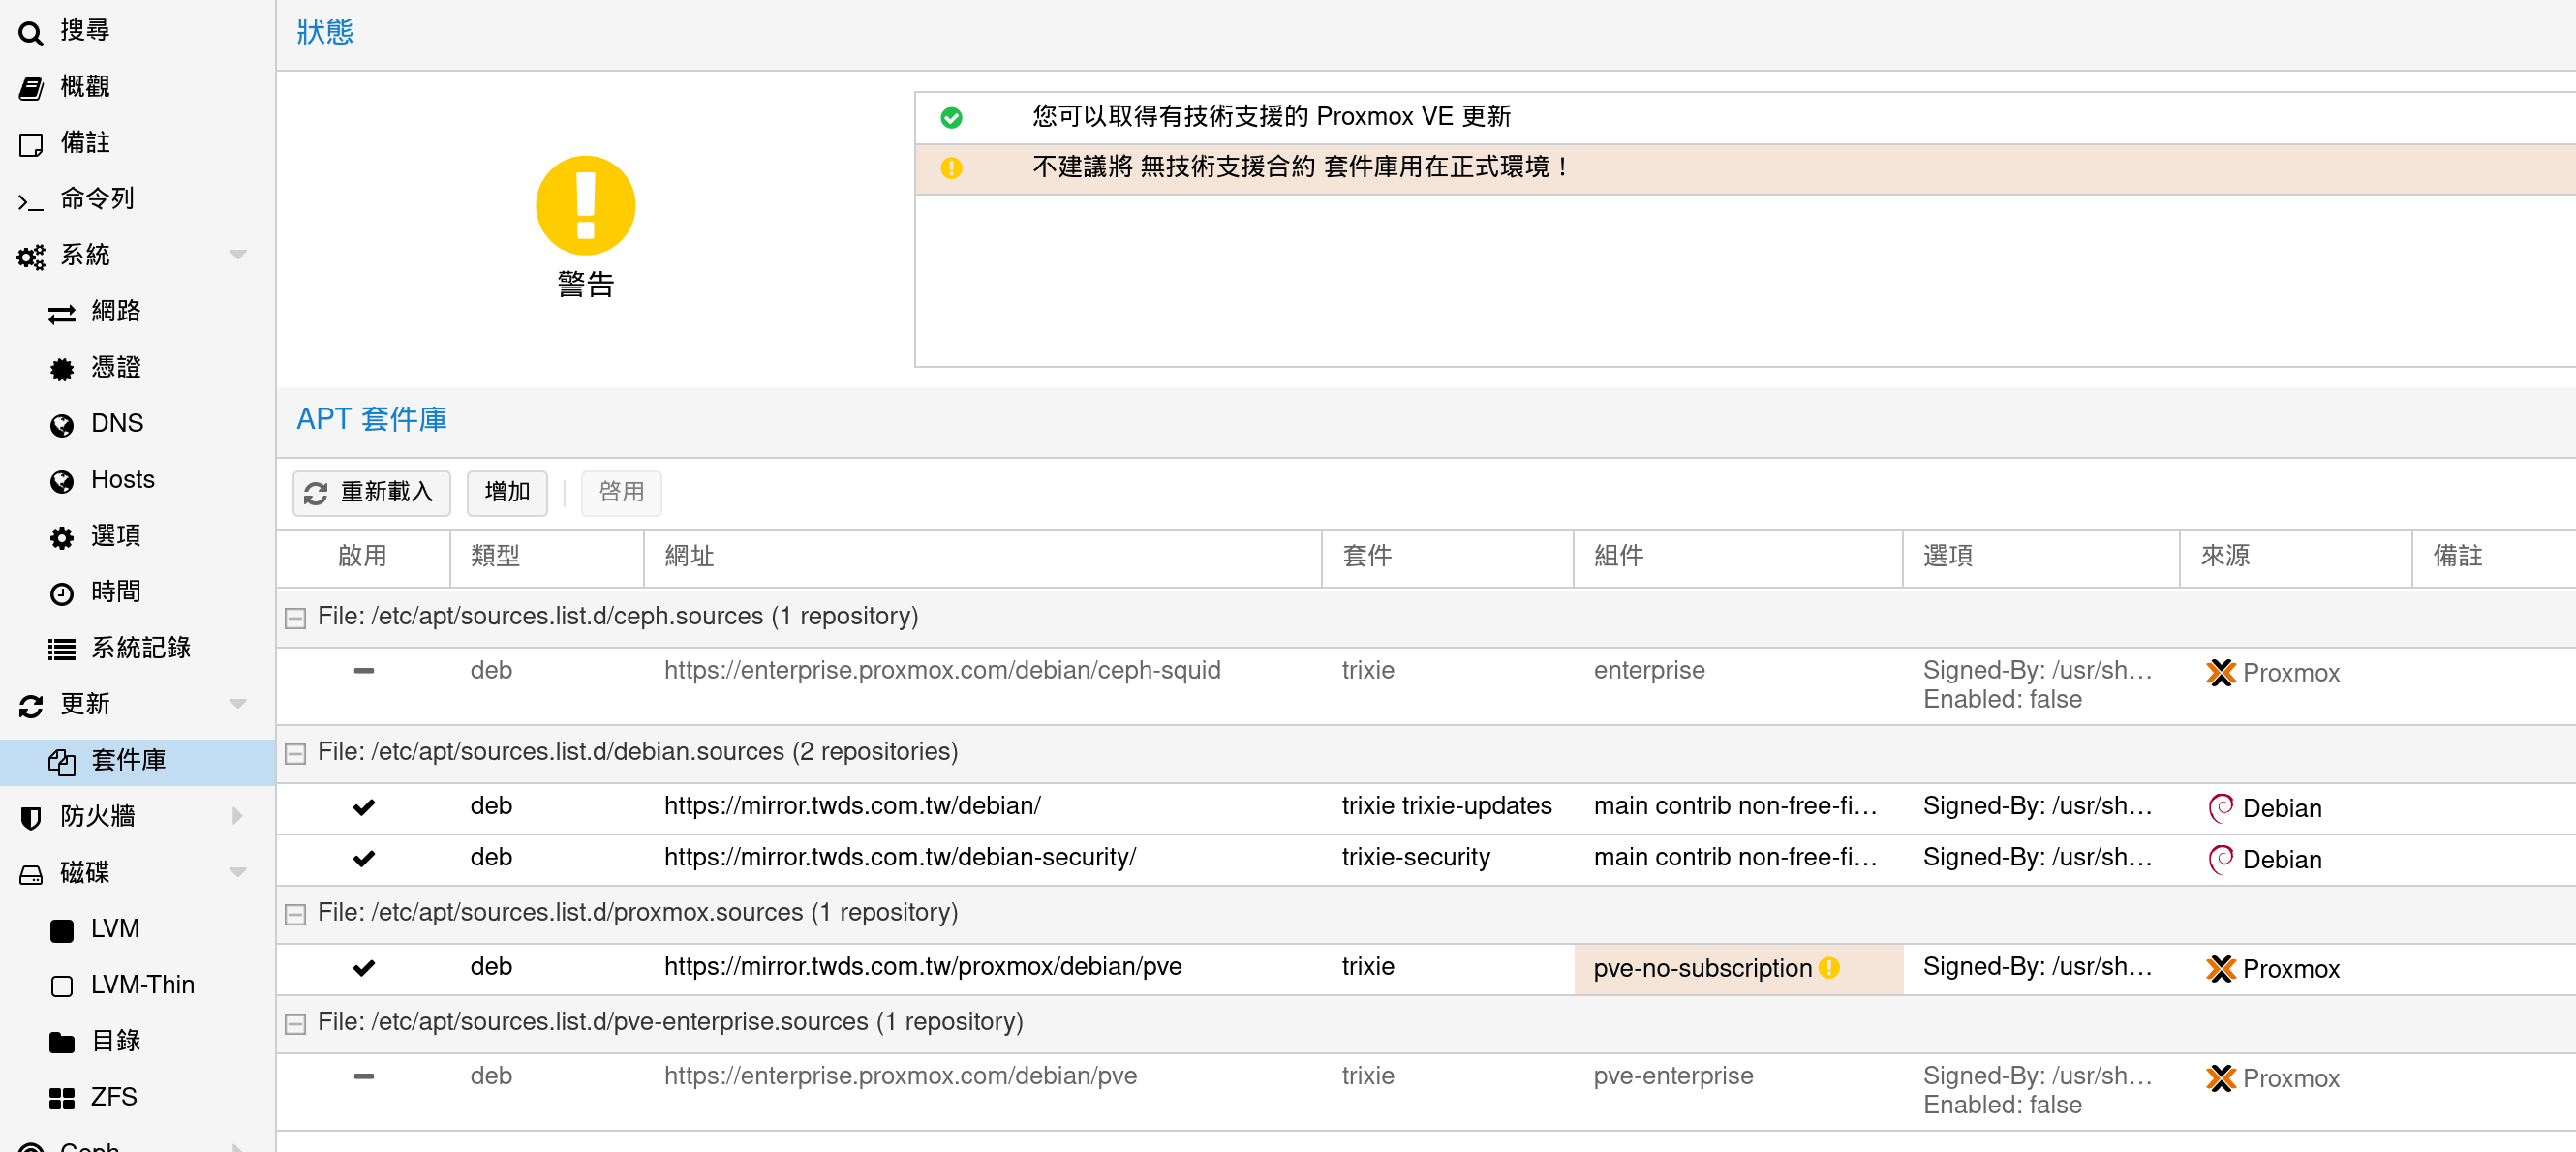Sort by the 類型 column header
The height and width of the screenshot is (1152, 2576).
546,557
